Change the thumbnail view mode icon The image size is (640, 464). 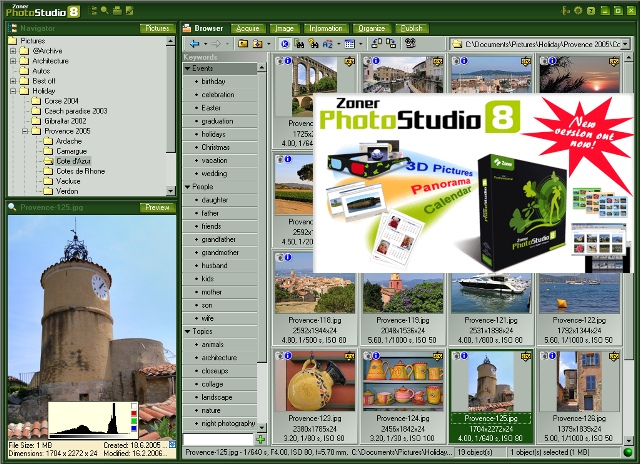coord(350,44)
